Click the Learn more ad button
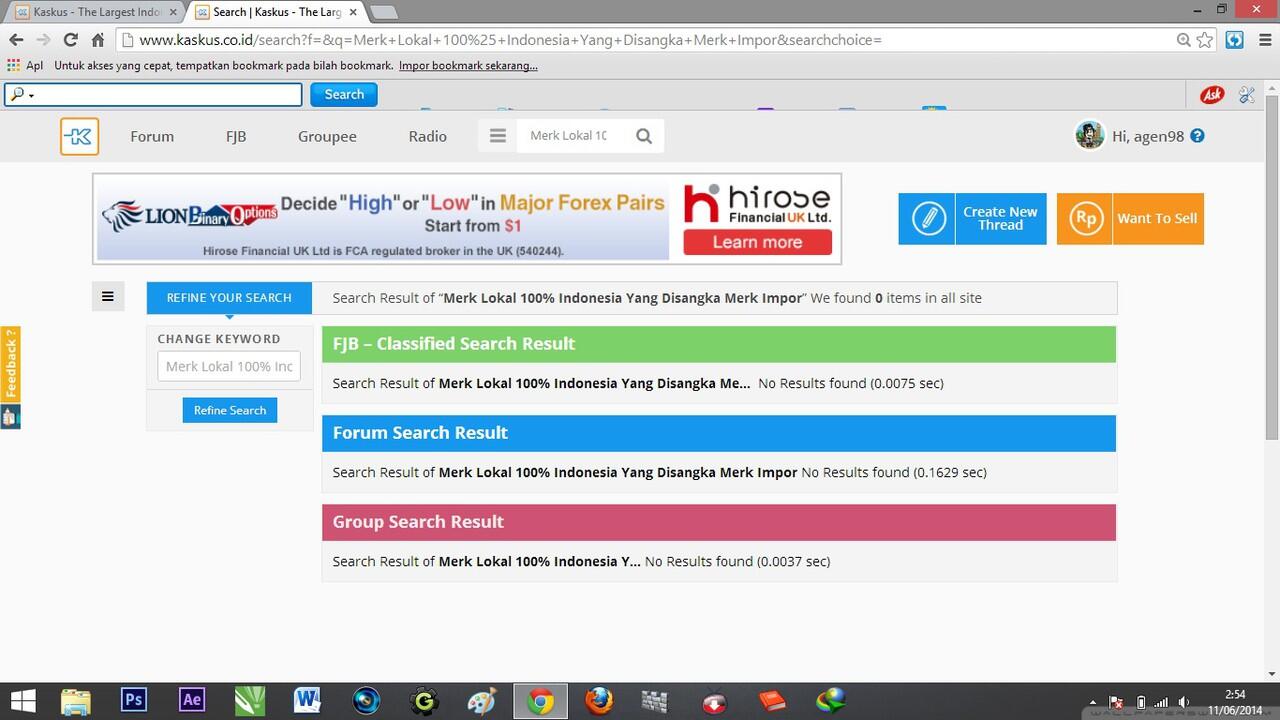 (757, 242)
